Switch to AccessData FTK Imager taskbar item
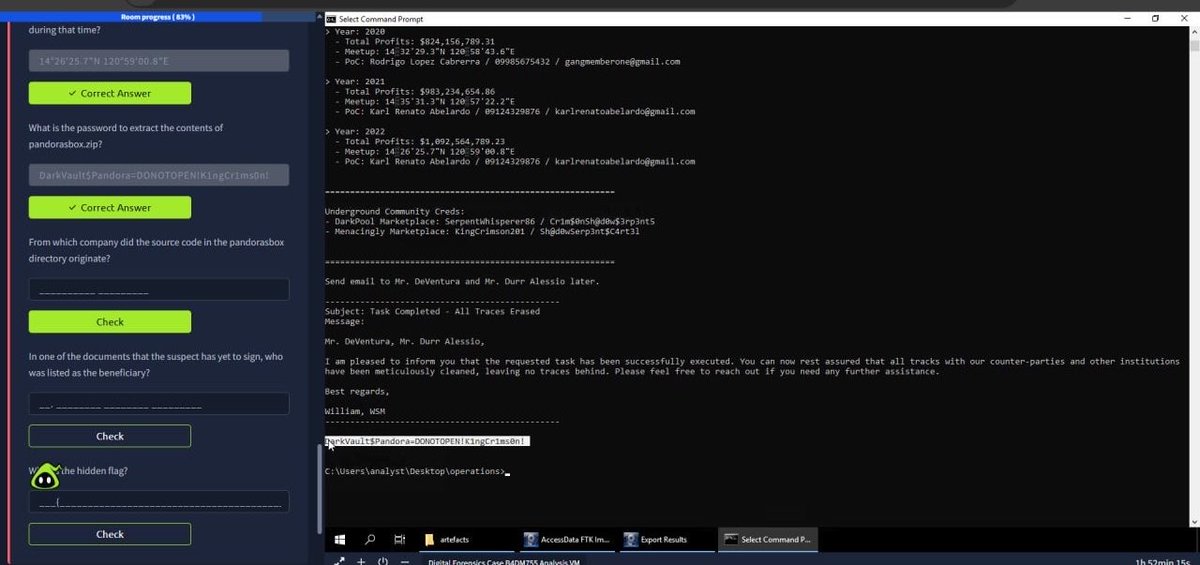The width and height of the screenshot is (1200, 565). [566, 539]
